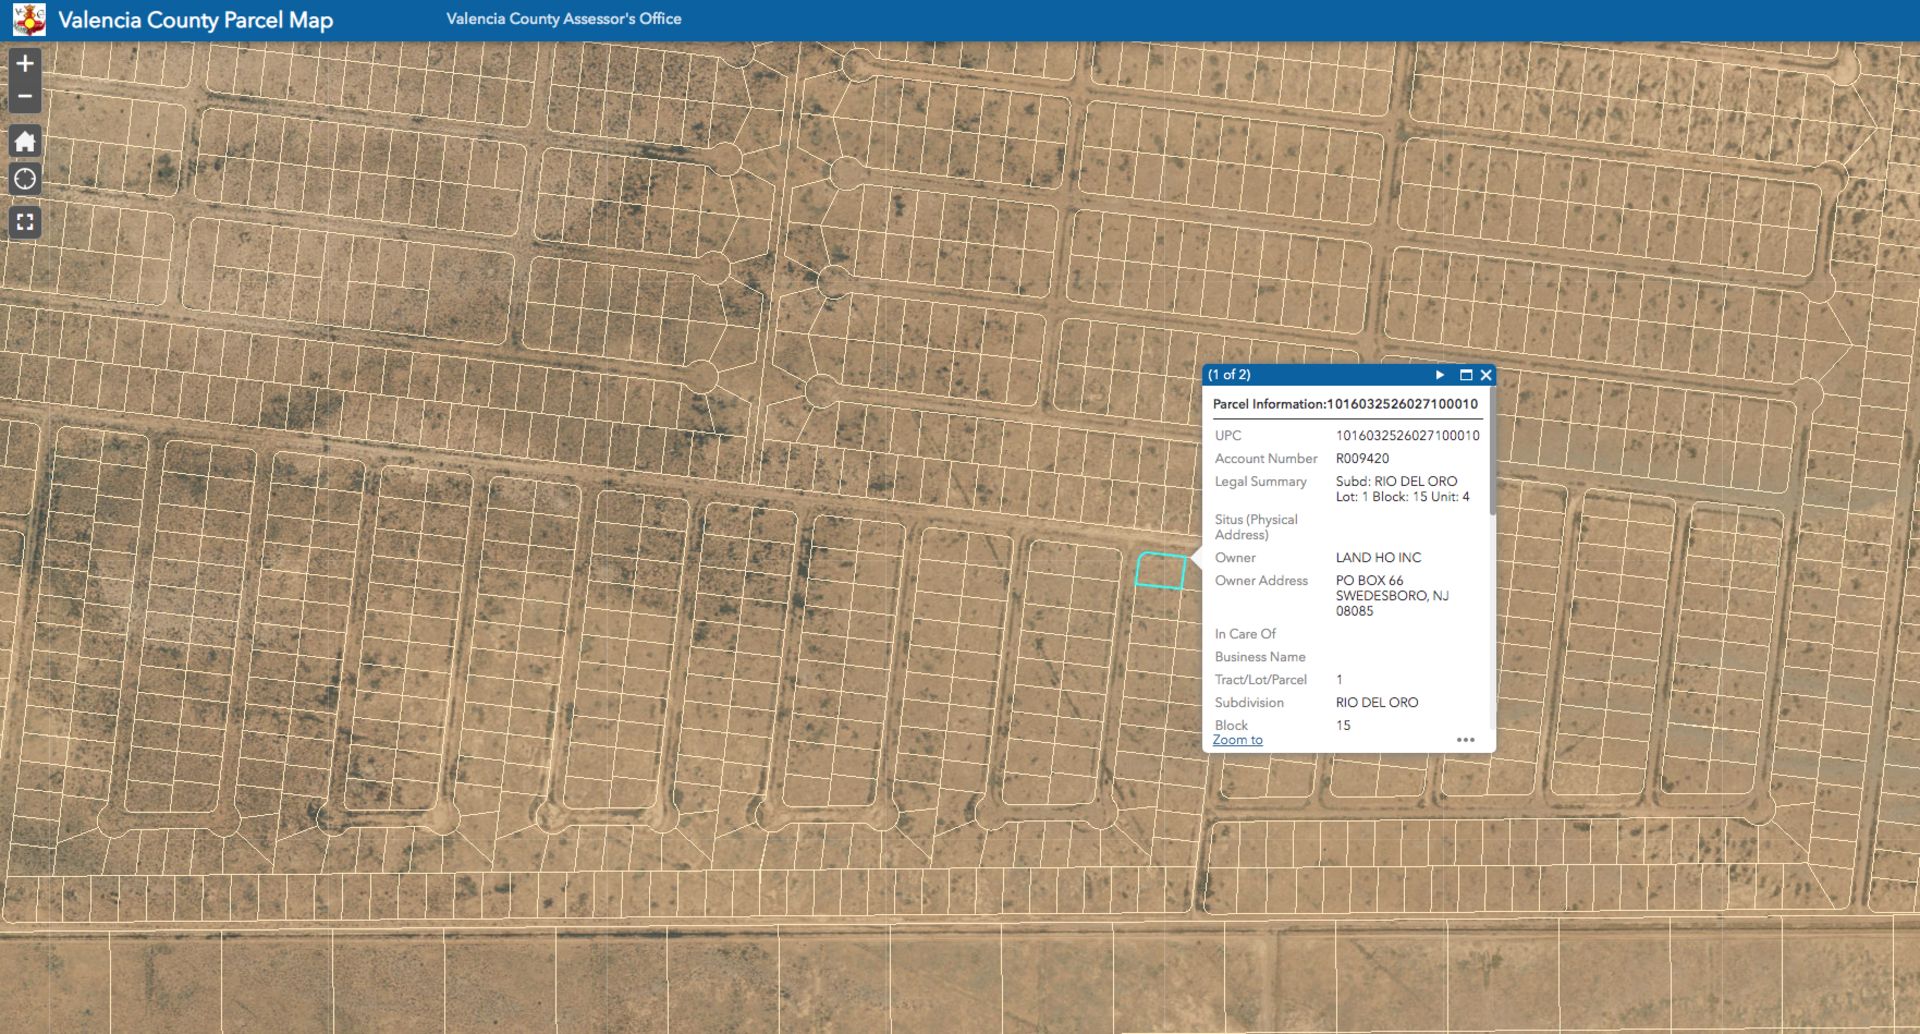This screenshot has height=1034, width=1920.
Task: Click the Zoom to link
Action: [x=1238, y=740]
